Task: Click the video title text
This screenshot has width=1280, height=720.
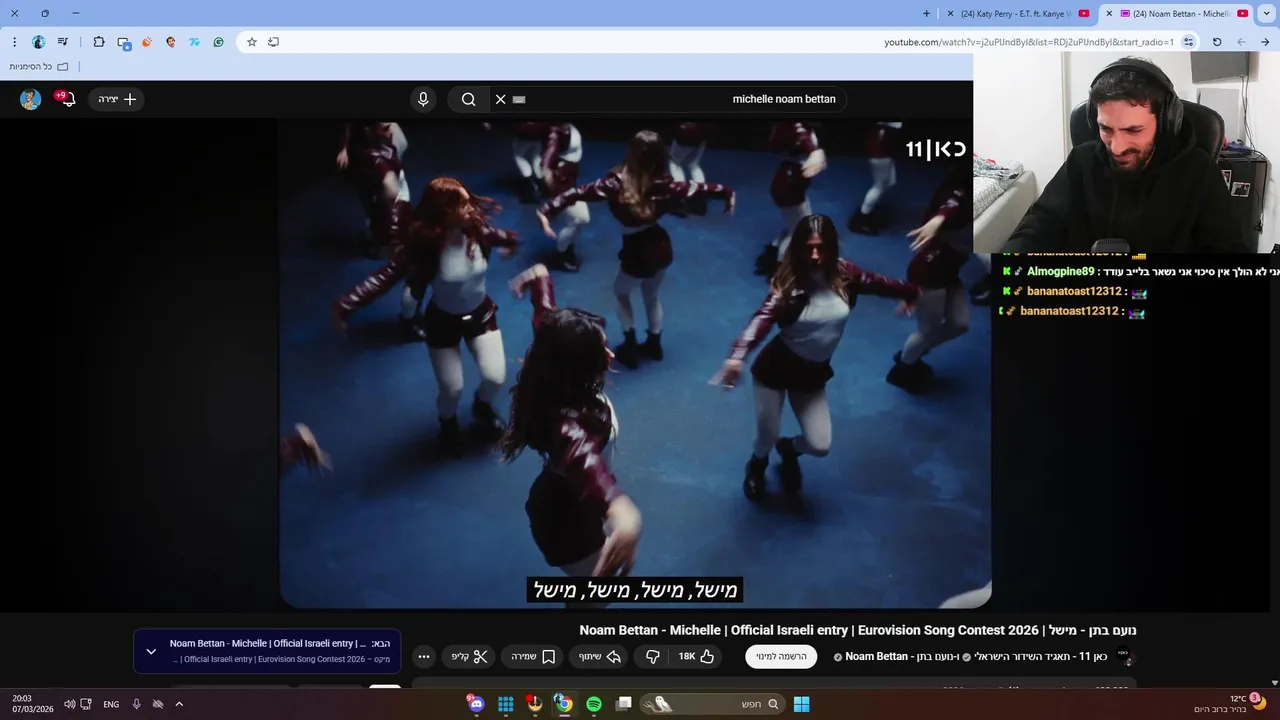Action: point(858,630)
